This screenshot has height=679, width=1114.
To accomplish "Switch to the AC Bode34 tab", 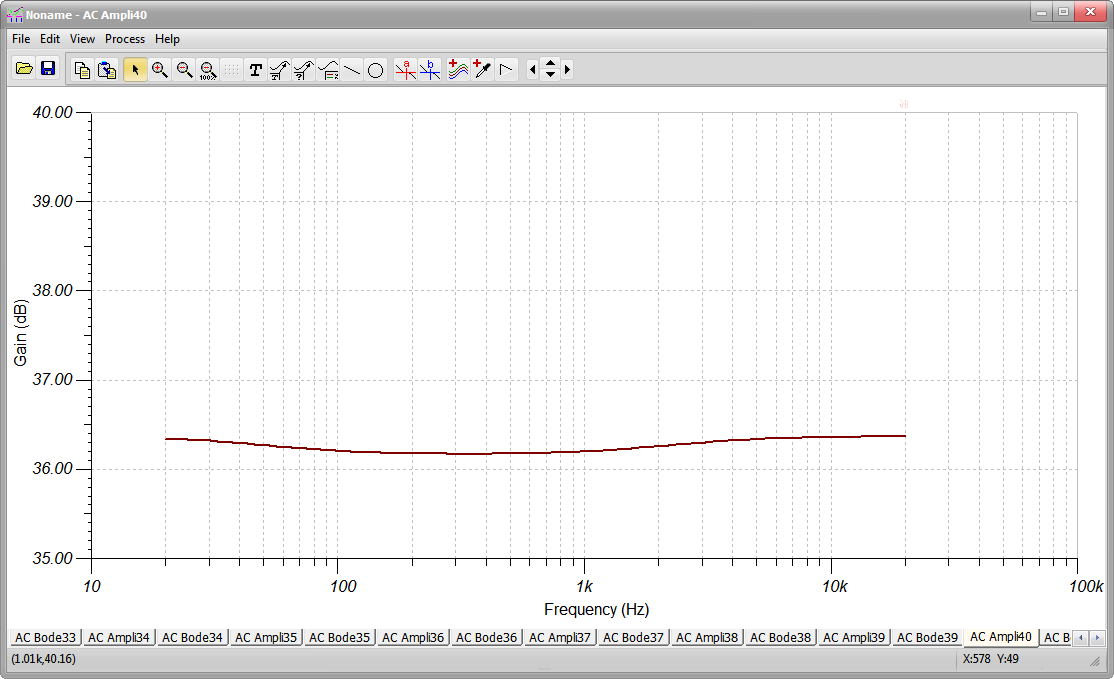I will click(x=192, y=637).
